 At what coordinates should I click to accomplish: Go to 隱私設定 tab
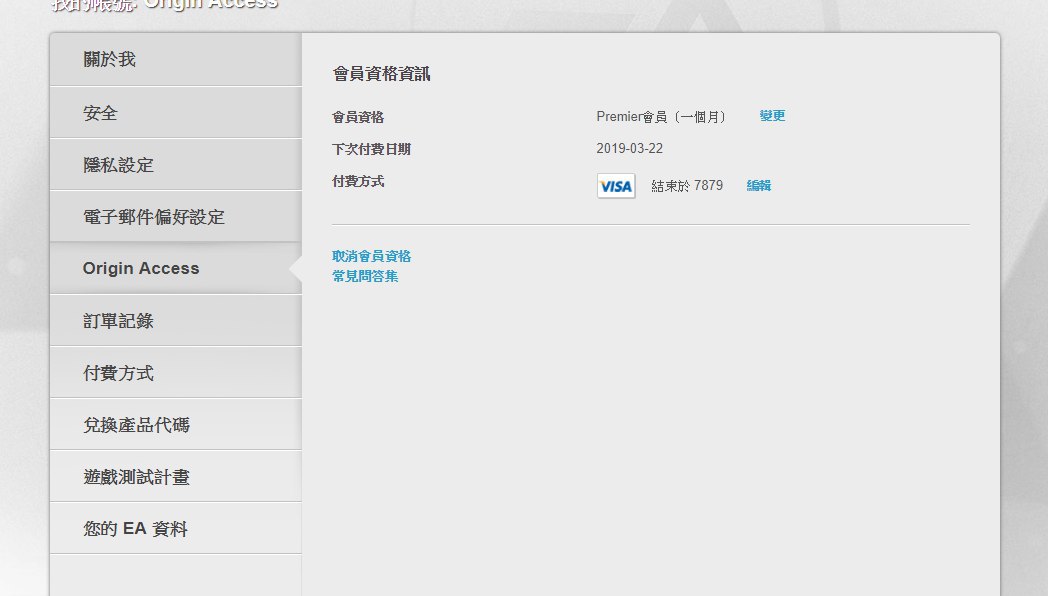[176, 164]
